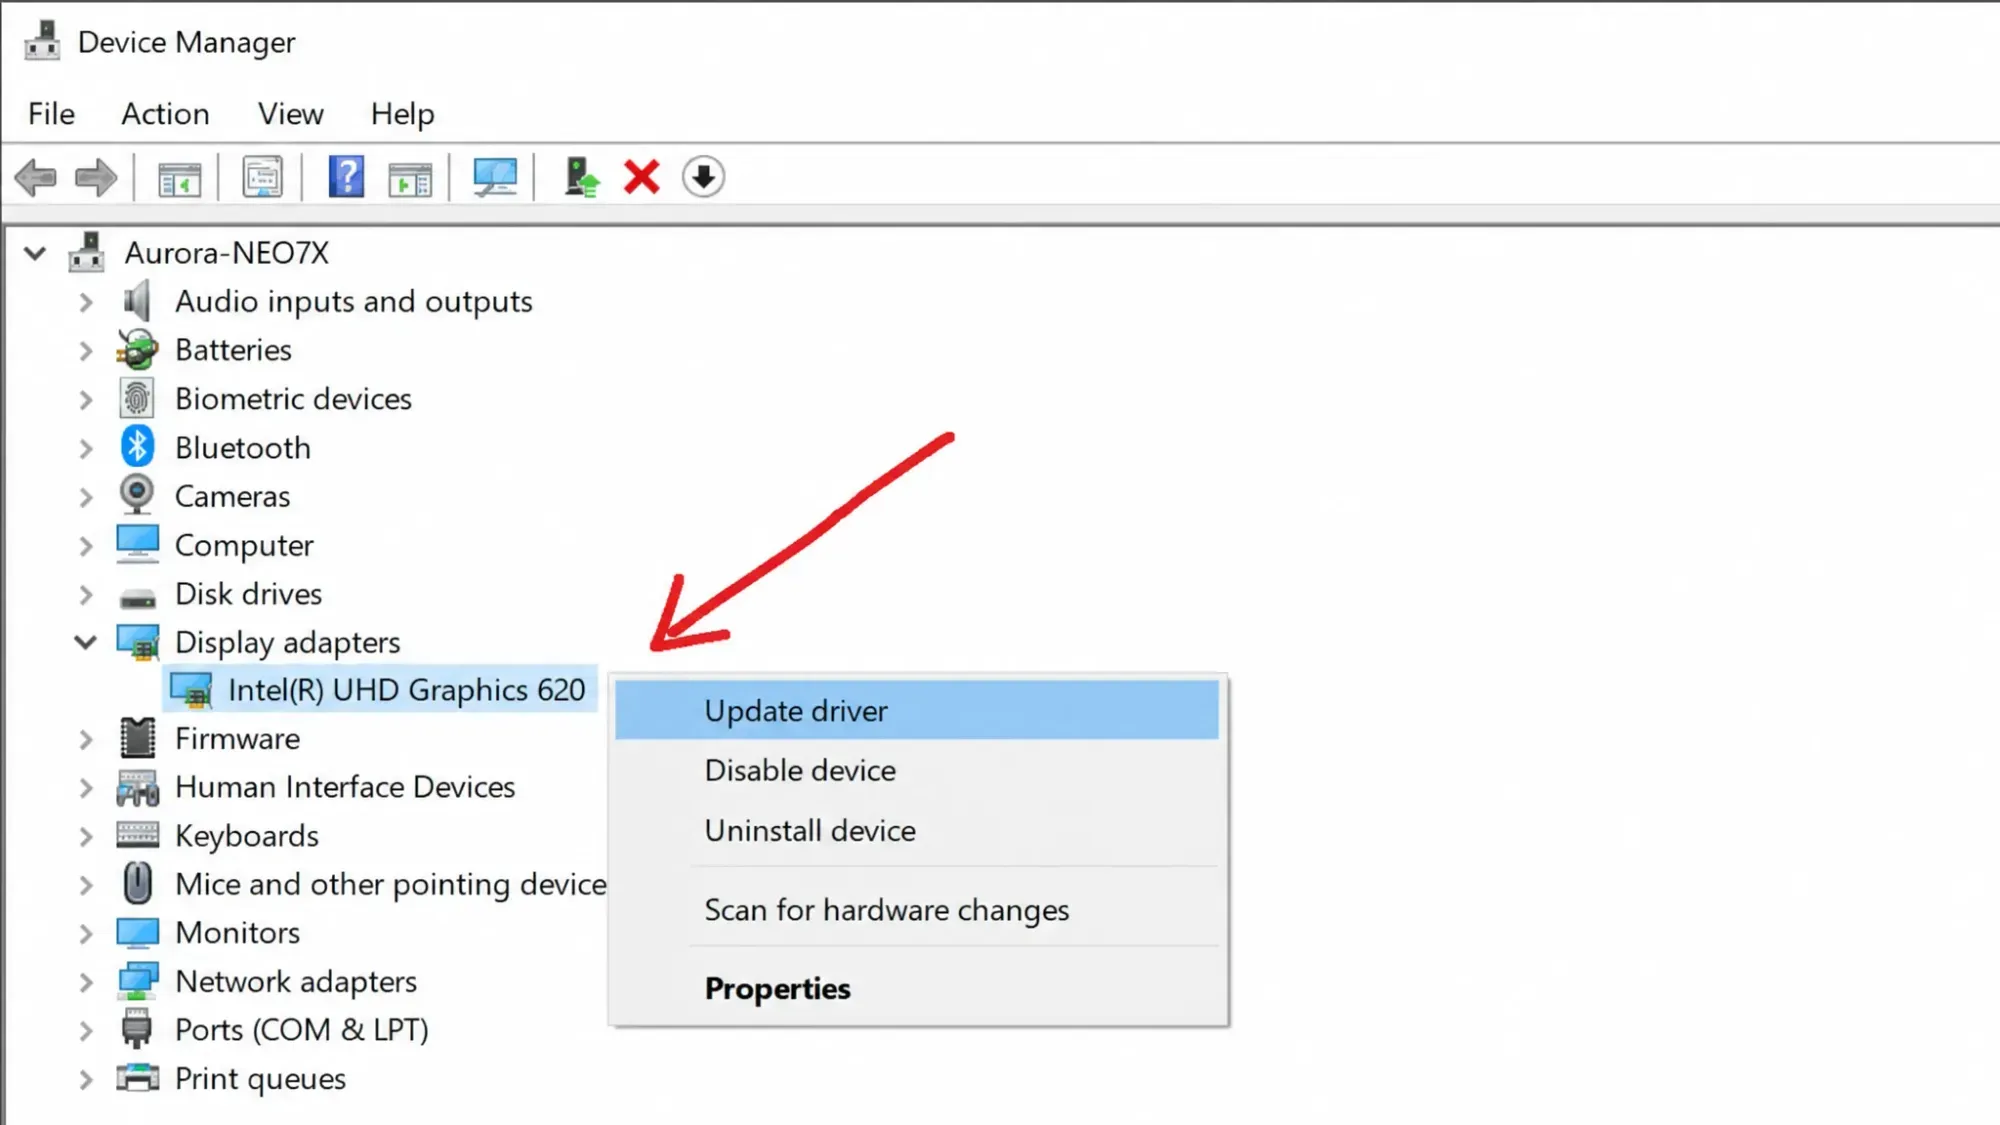Expand the Firmware category chevron
This screenshot has height=1125, width=2000.
click(x=86, y=739)
